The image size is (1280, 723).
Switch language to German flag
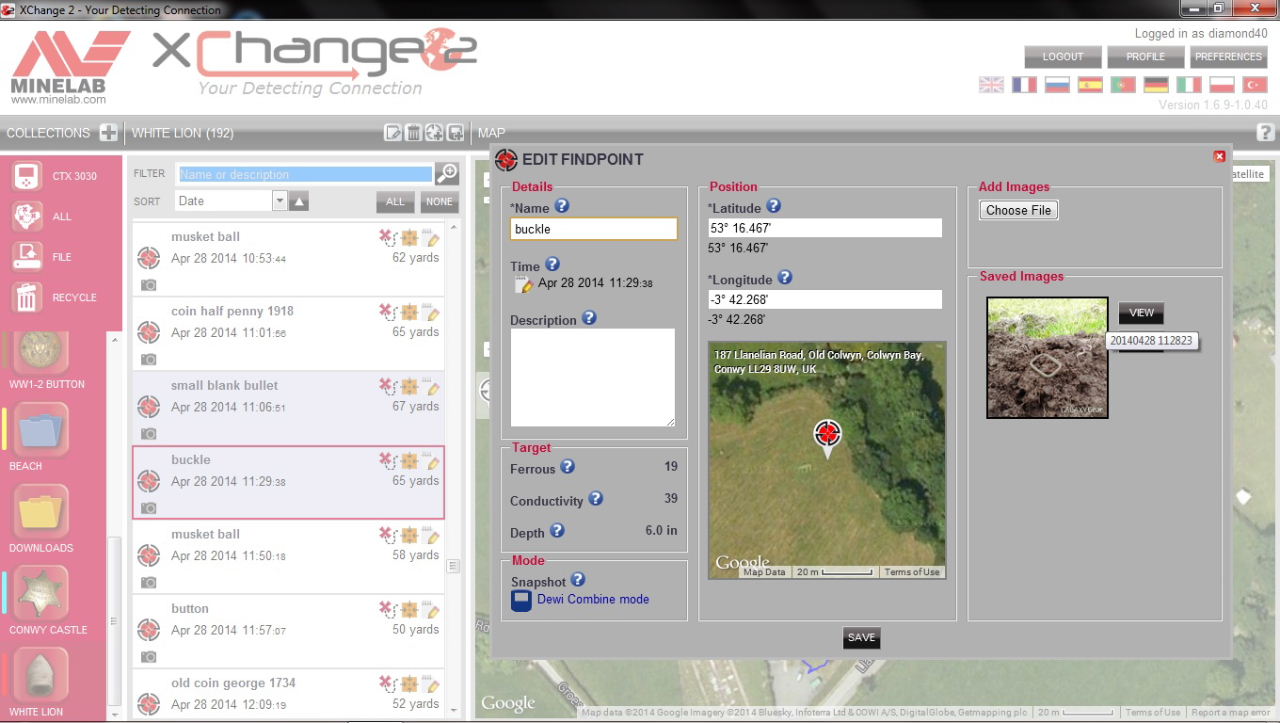tap(1156, 85)
